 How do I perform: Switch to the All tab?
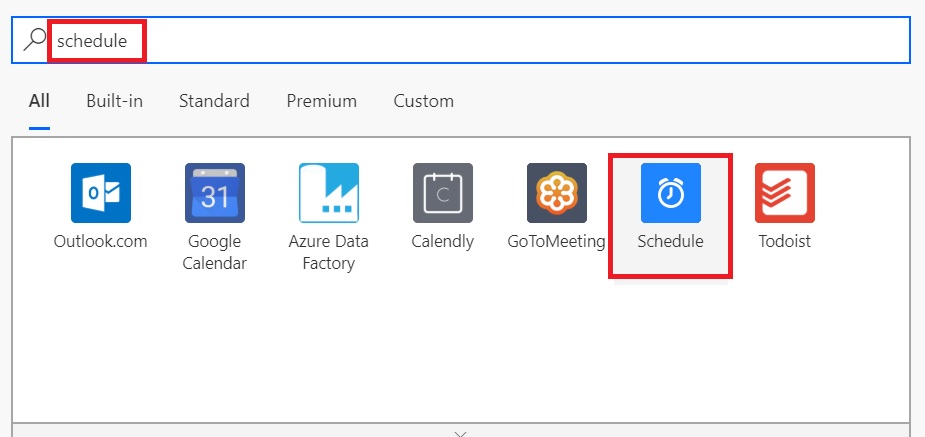[39, 101]
